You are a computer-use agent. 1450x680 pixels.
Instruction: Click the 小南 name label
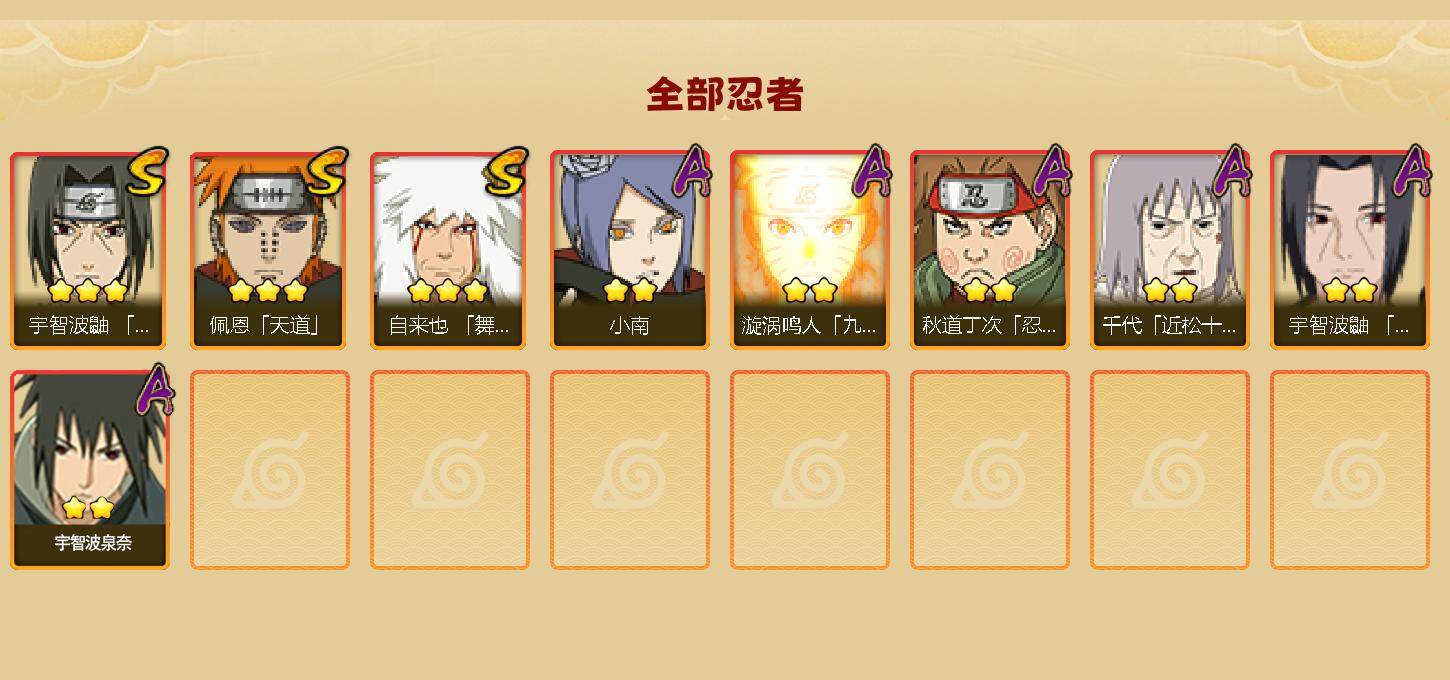tap(630, 326)
